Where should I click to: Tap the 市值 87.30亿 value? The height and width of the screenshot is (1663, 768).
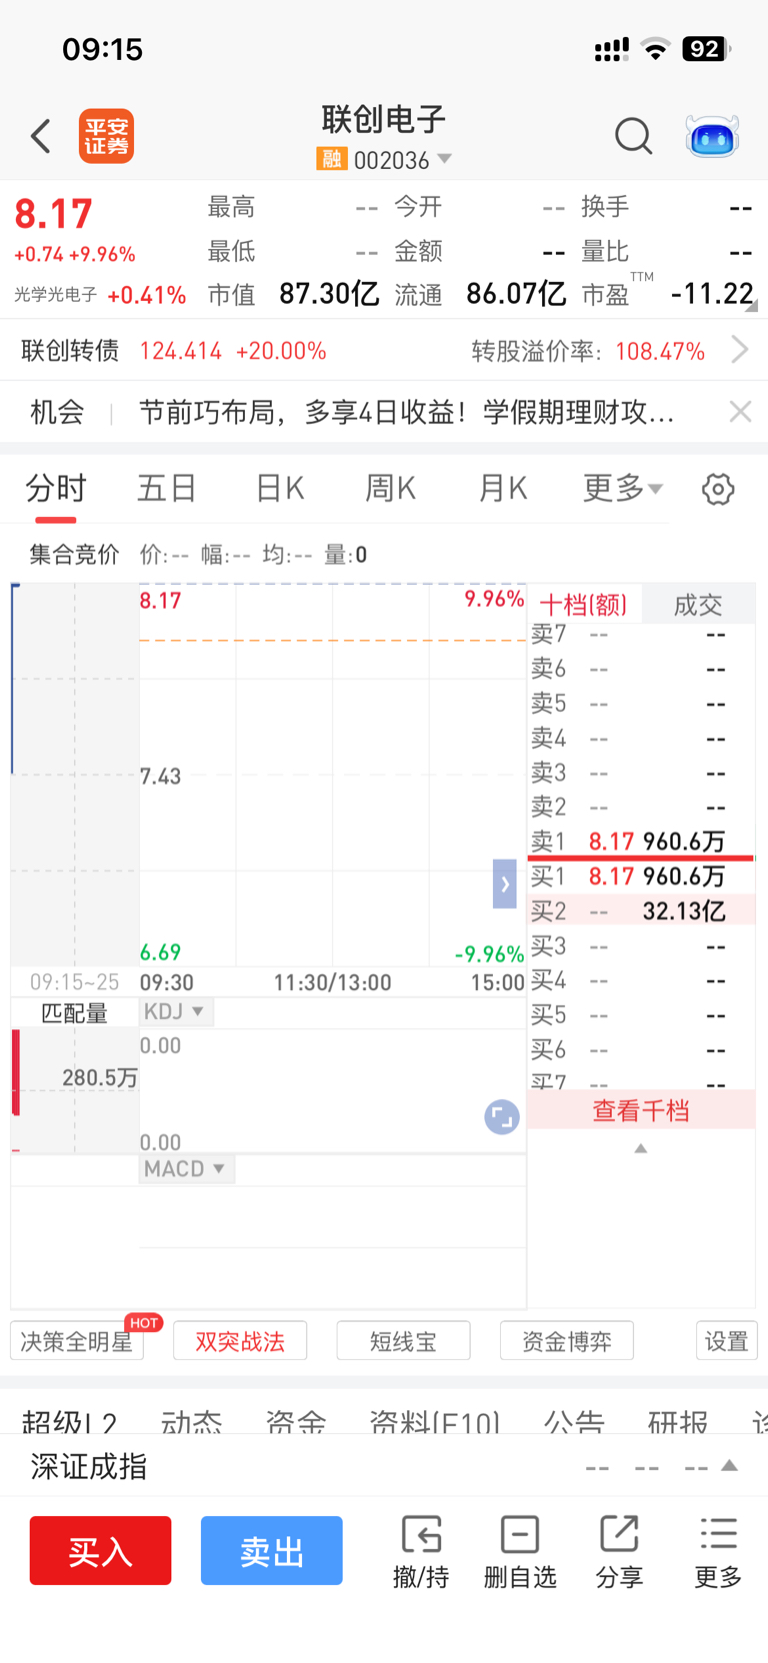click(x=329, y=293)
